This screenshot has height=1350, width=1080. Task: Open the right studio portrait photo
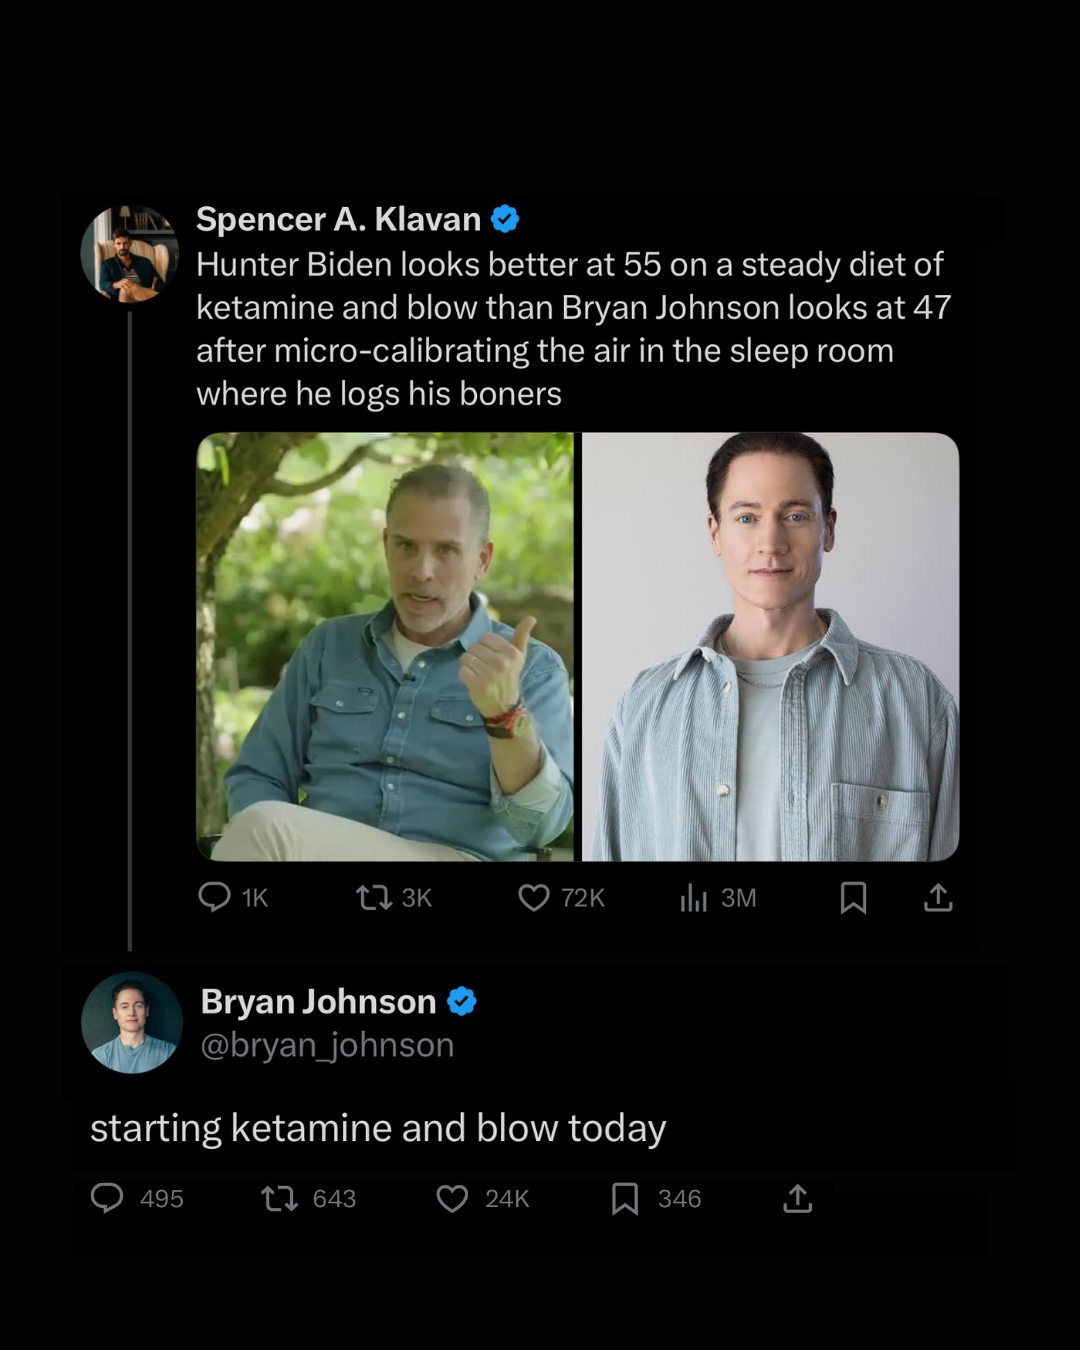pyautogui.click(x=770, y=646)
